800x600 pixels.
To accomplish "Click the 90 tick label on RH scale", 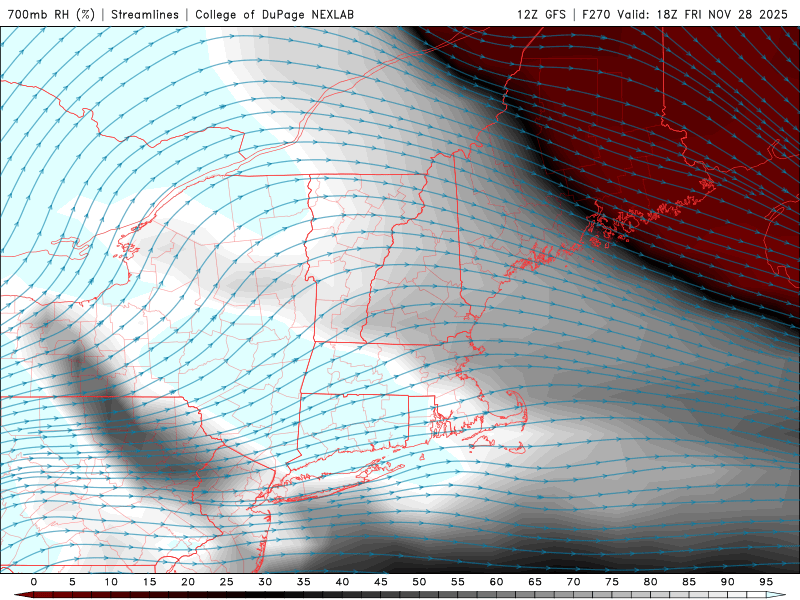I will point(727,582).
